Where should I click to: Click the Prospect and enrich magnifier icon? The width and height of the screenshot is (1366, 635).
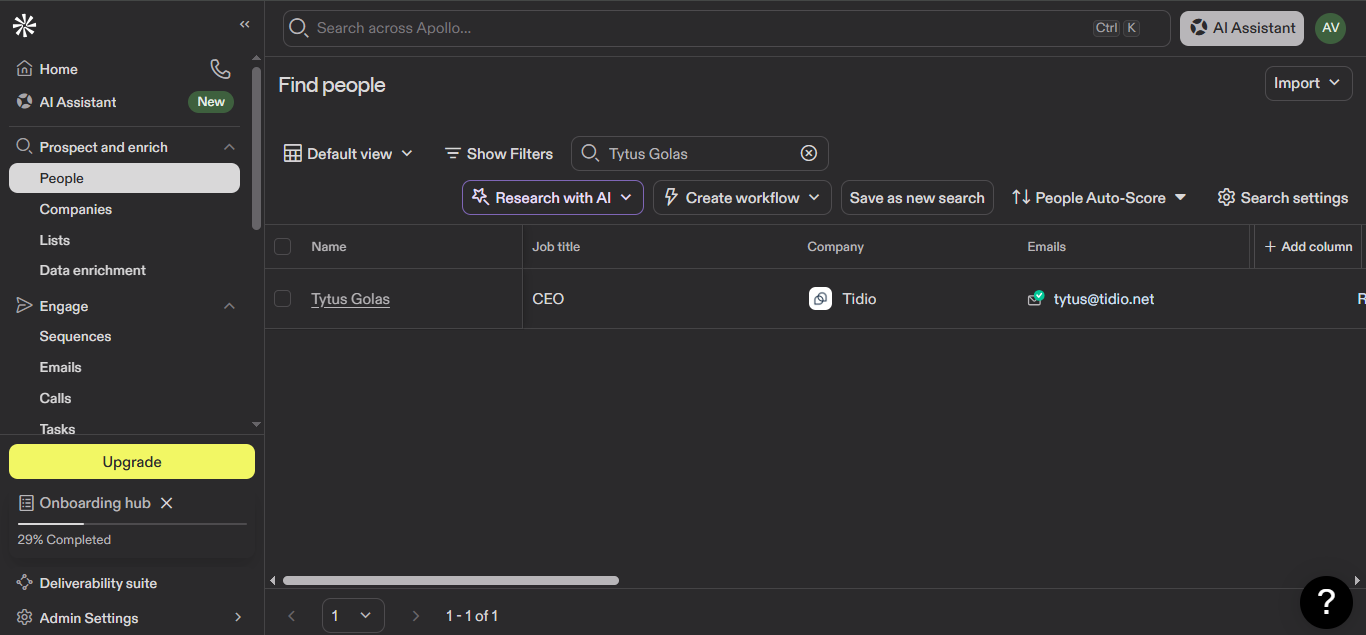pyautogui.click(x=25, y=147)
